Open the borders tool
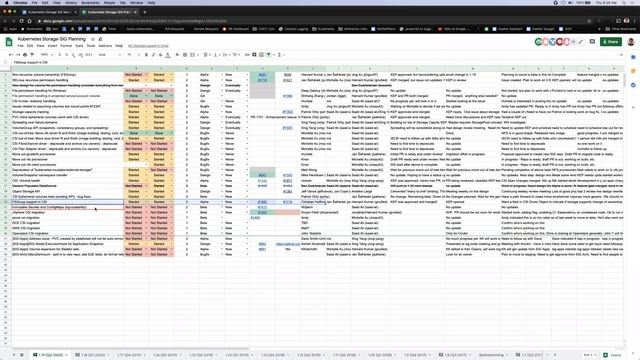The height and width of the screenshot is (360, 640). pyautogui.click(x=185, y=55)
